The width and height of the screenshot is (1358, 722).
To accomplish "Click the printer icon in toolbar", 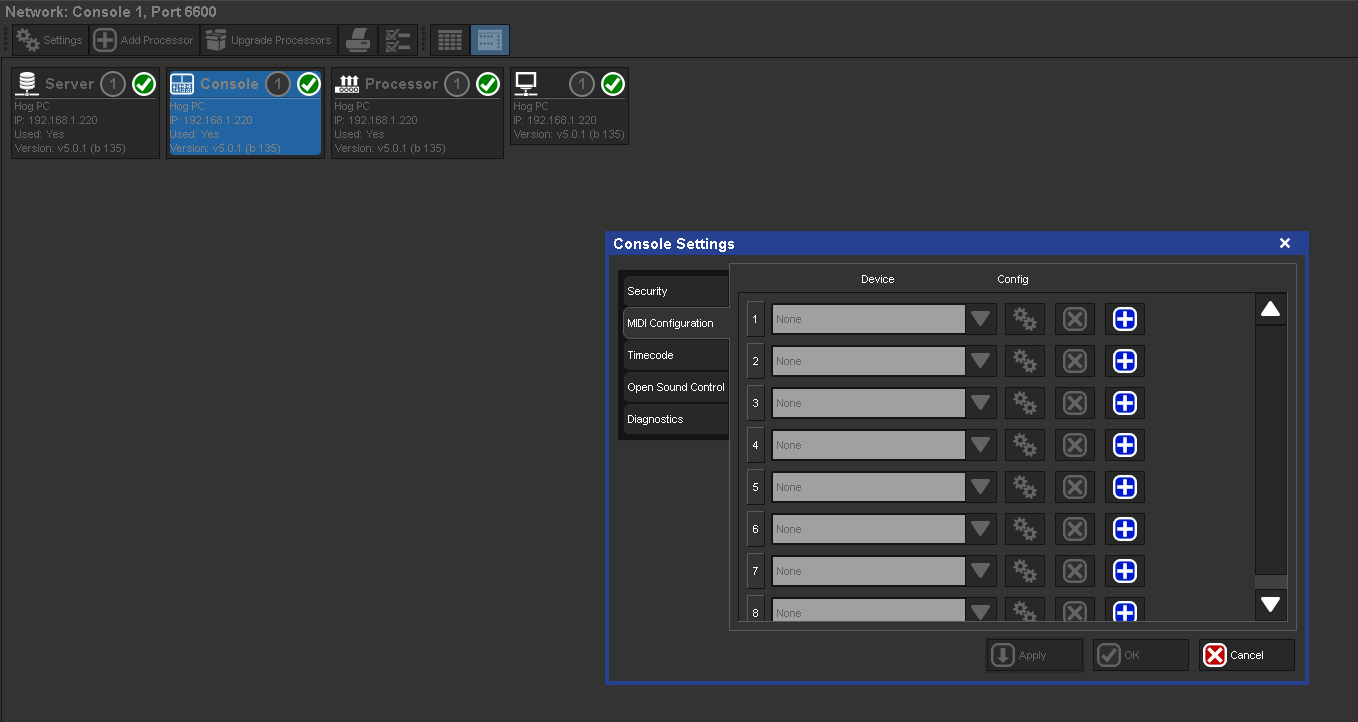I will point(359,40).
